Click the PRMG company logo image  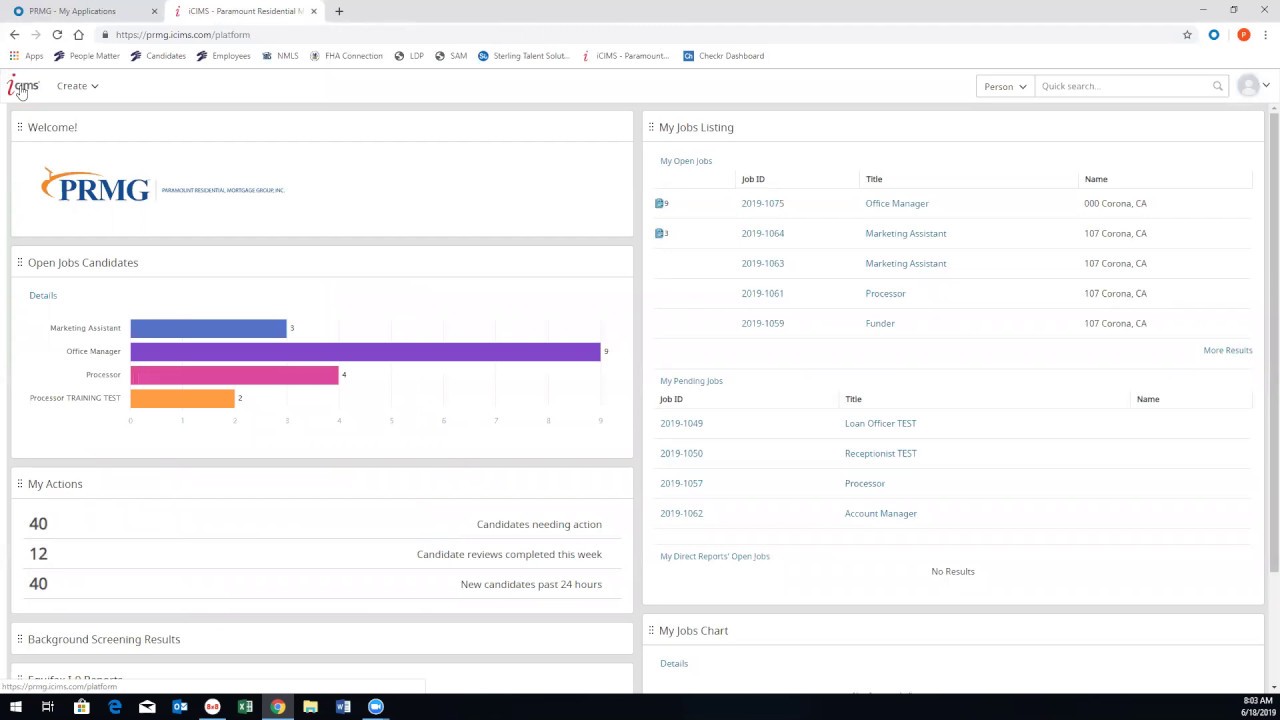tap(163, 186)
